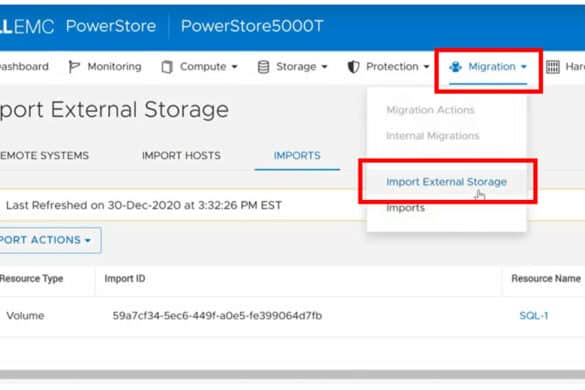Click the Monitoring navigation item
585x390 pixels.
pyautogui.click(x=105, y=67)
